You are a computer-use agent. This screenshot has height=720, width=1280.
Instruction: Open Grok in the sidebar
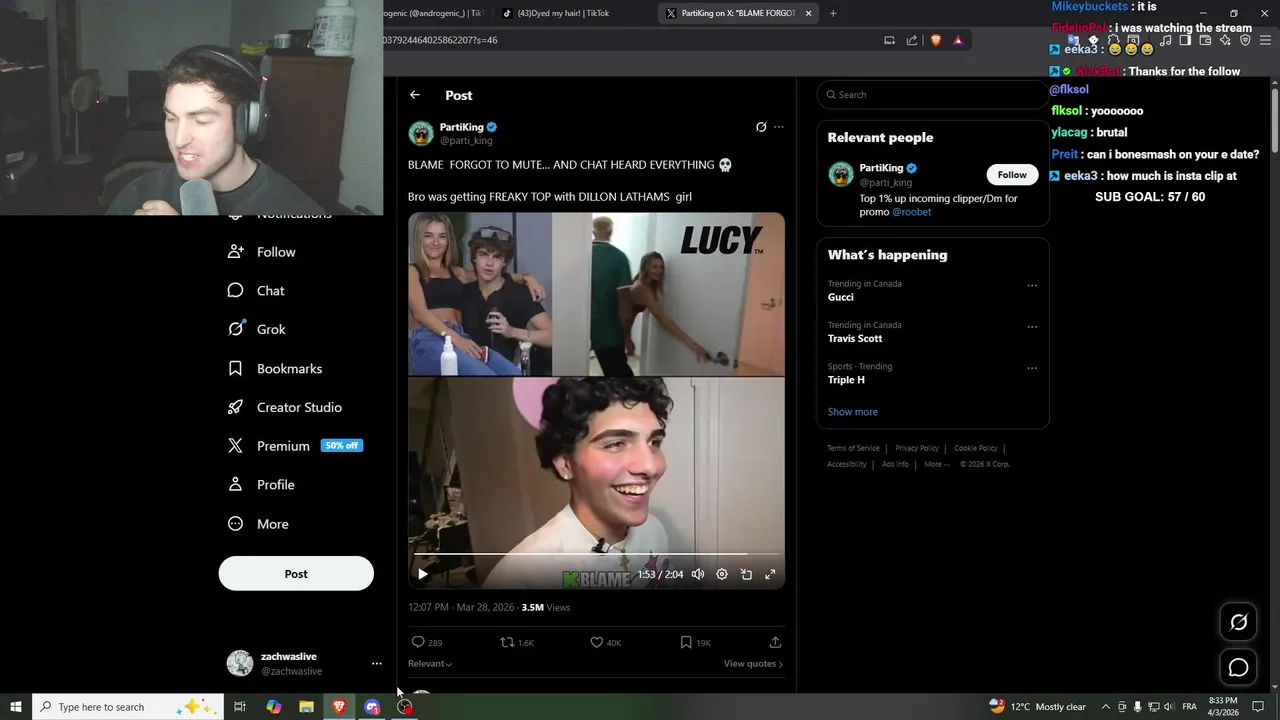[x=257, y=329]
